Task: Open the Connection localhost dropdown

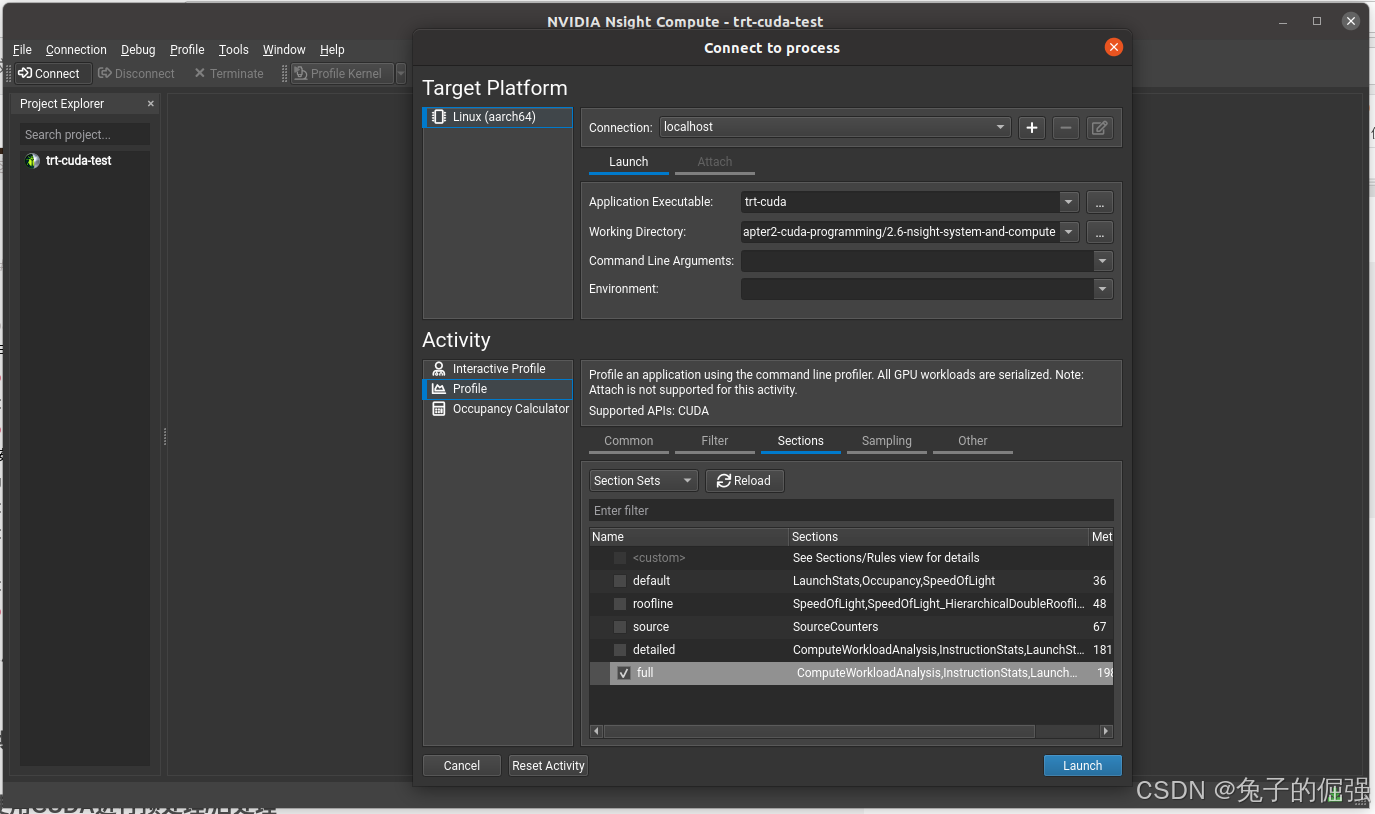Action: 835,127
